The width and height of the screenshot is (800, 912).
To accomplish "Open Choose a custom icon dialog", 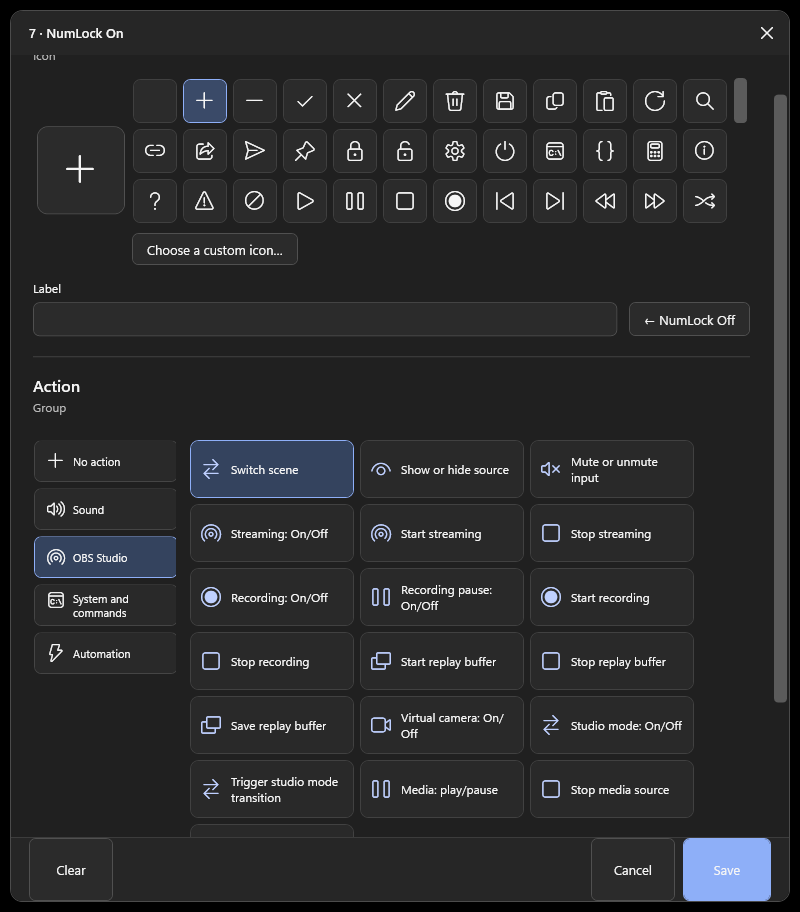I will point(215,250).
